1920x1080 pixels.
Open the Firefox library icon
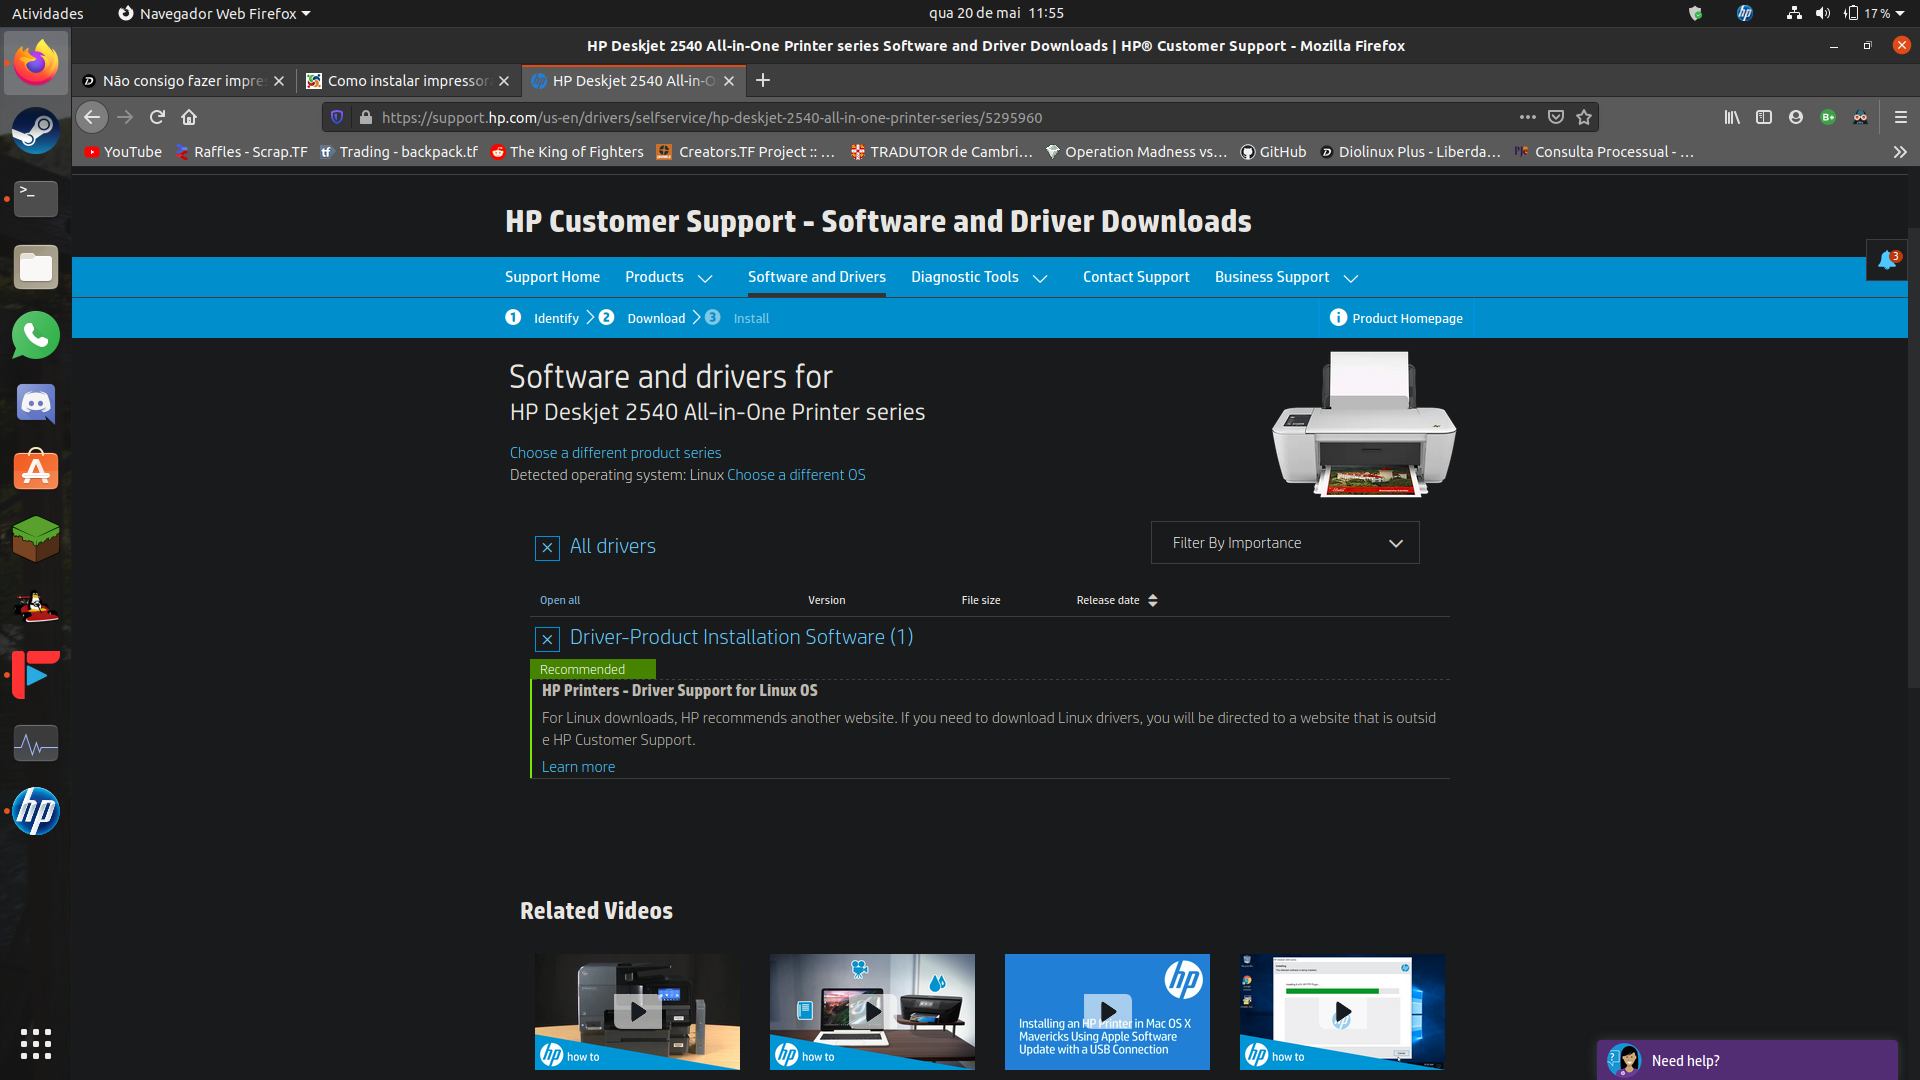(1732, 117)
